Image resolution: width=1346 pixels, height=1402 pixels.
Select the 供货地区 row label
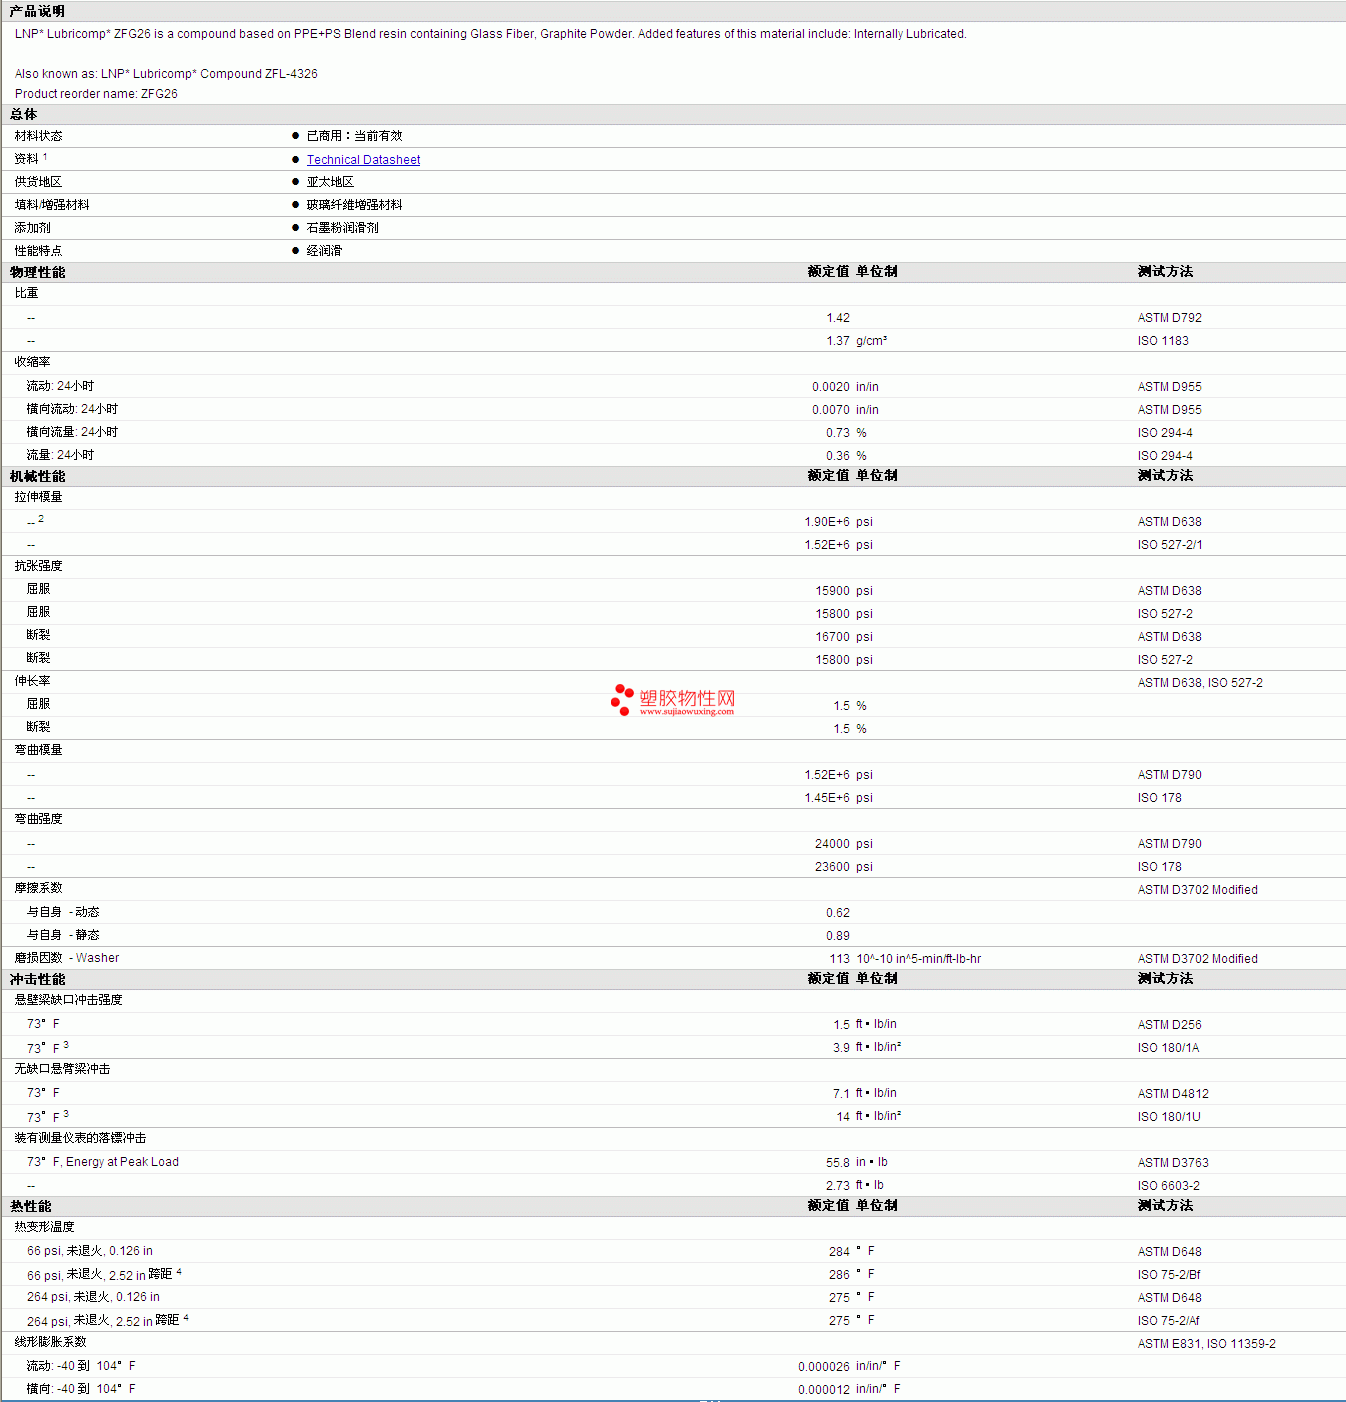(38, 182)
